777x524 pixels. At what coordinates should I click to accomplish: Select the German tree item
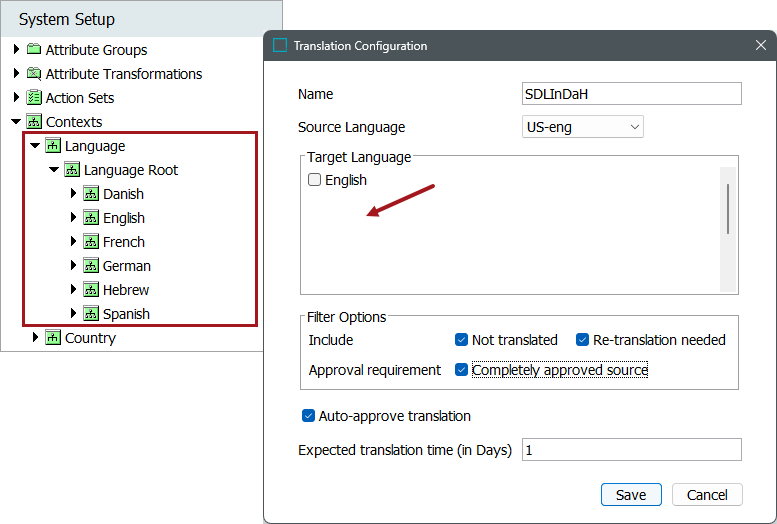click(126, 266)
